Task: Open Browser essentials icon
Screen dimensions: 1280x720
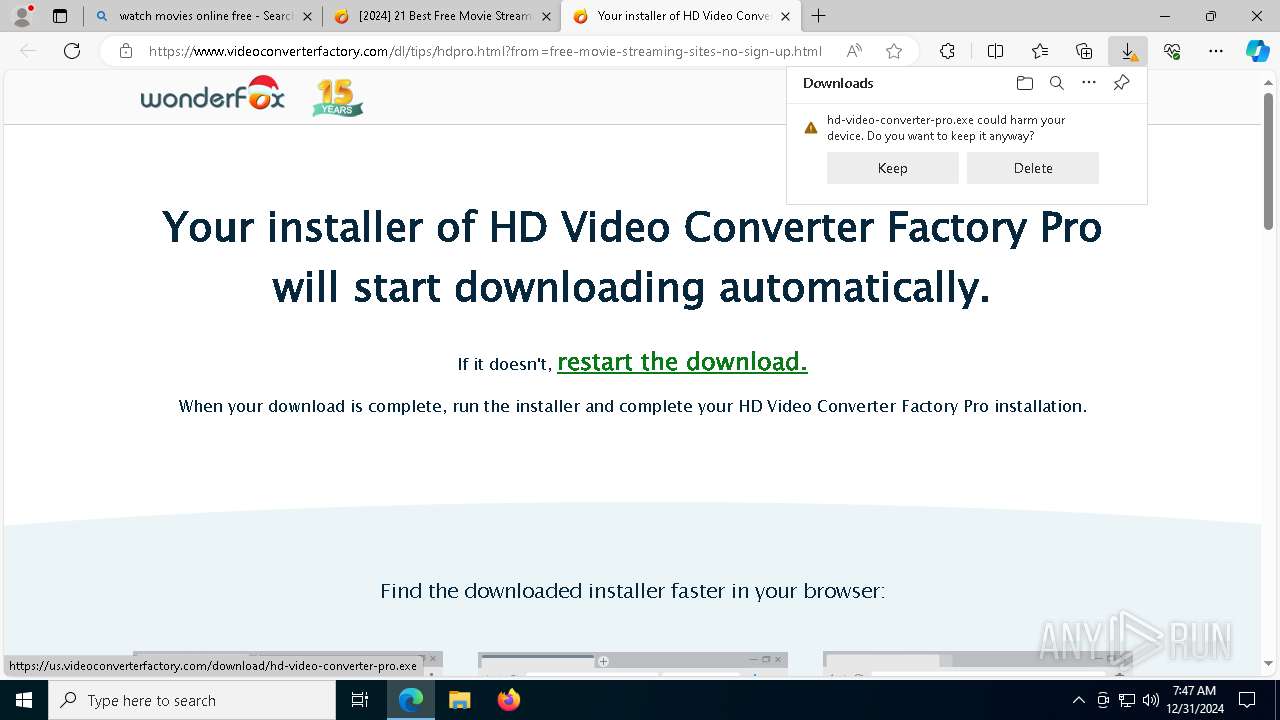Action: pos(1172,51)
